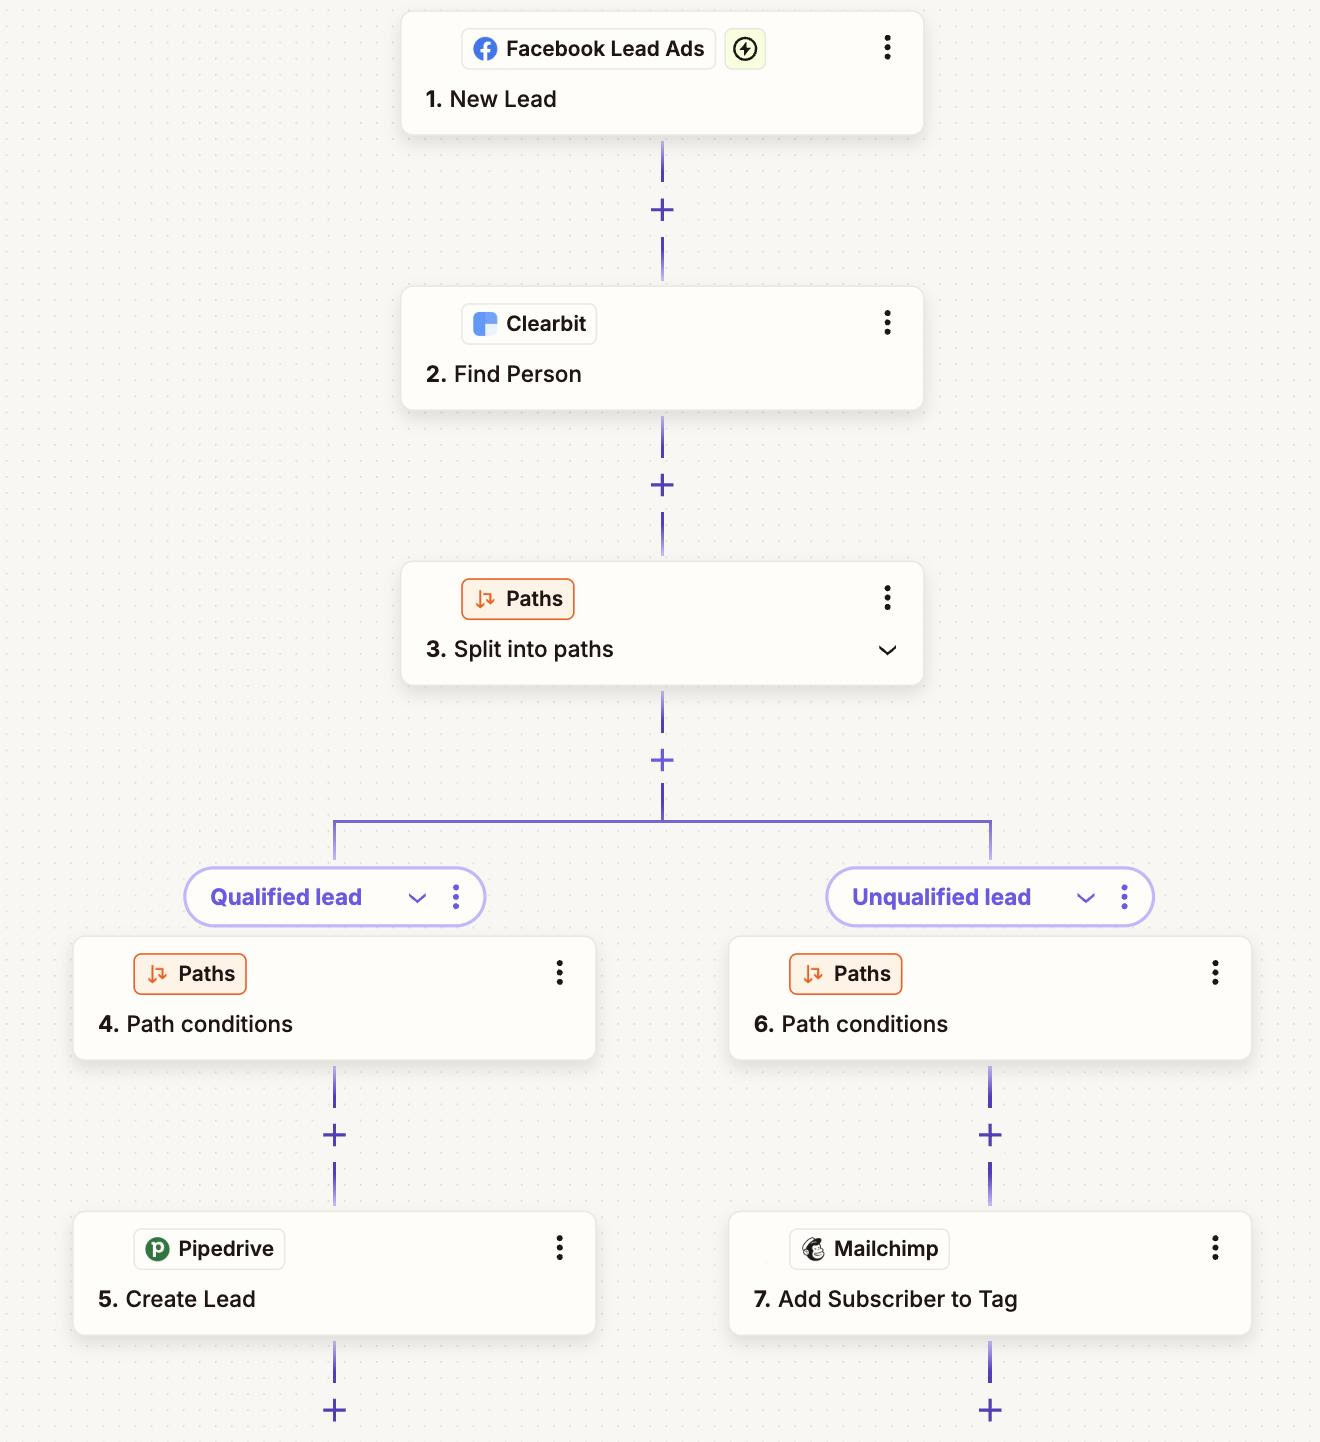Click plus below Mailchimp Add Subscriber step
Screen dimensions: 1320x1442
coord(990,1410)
